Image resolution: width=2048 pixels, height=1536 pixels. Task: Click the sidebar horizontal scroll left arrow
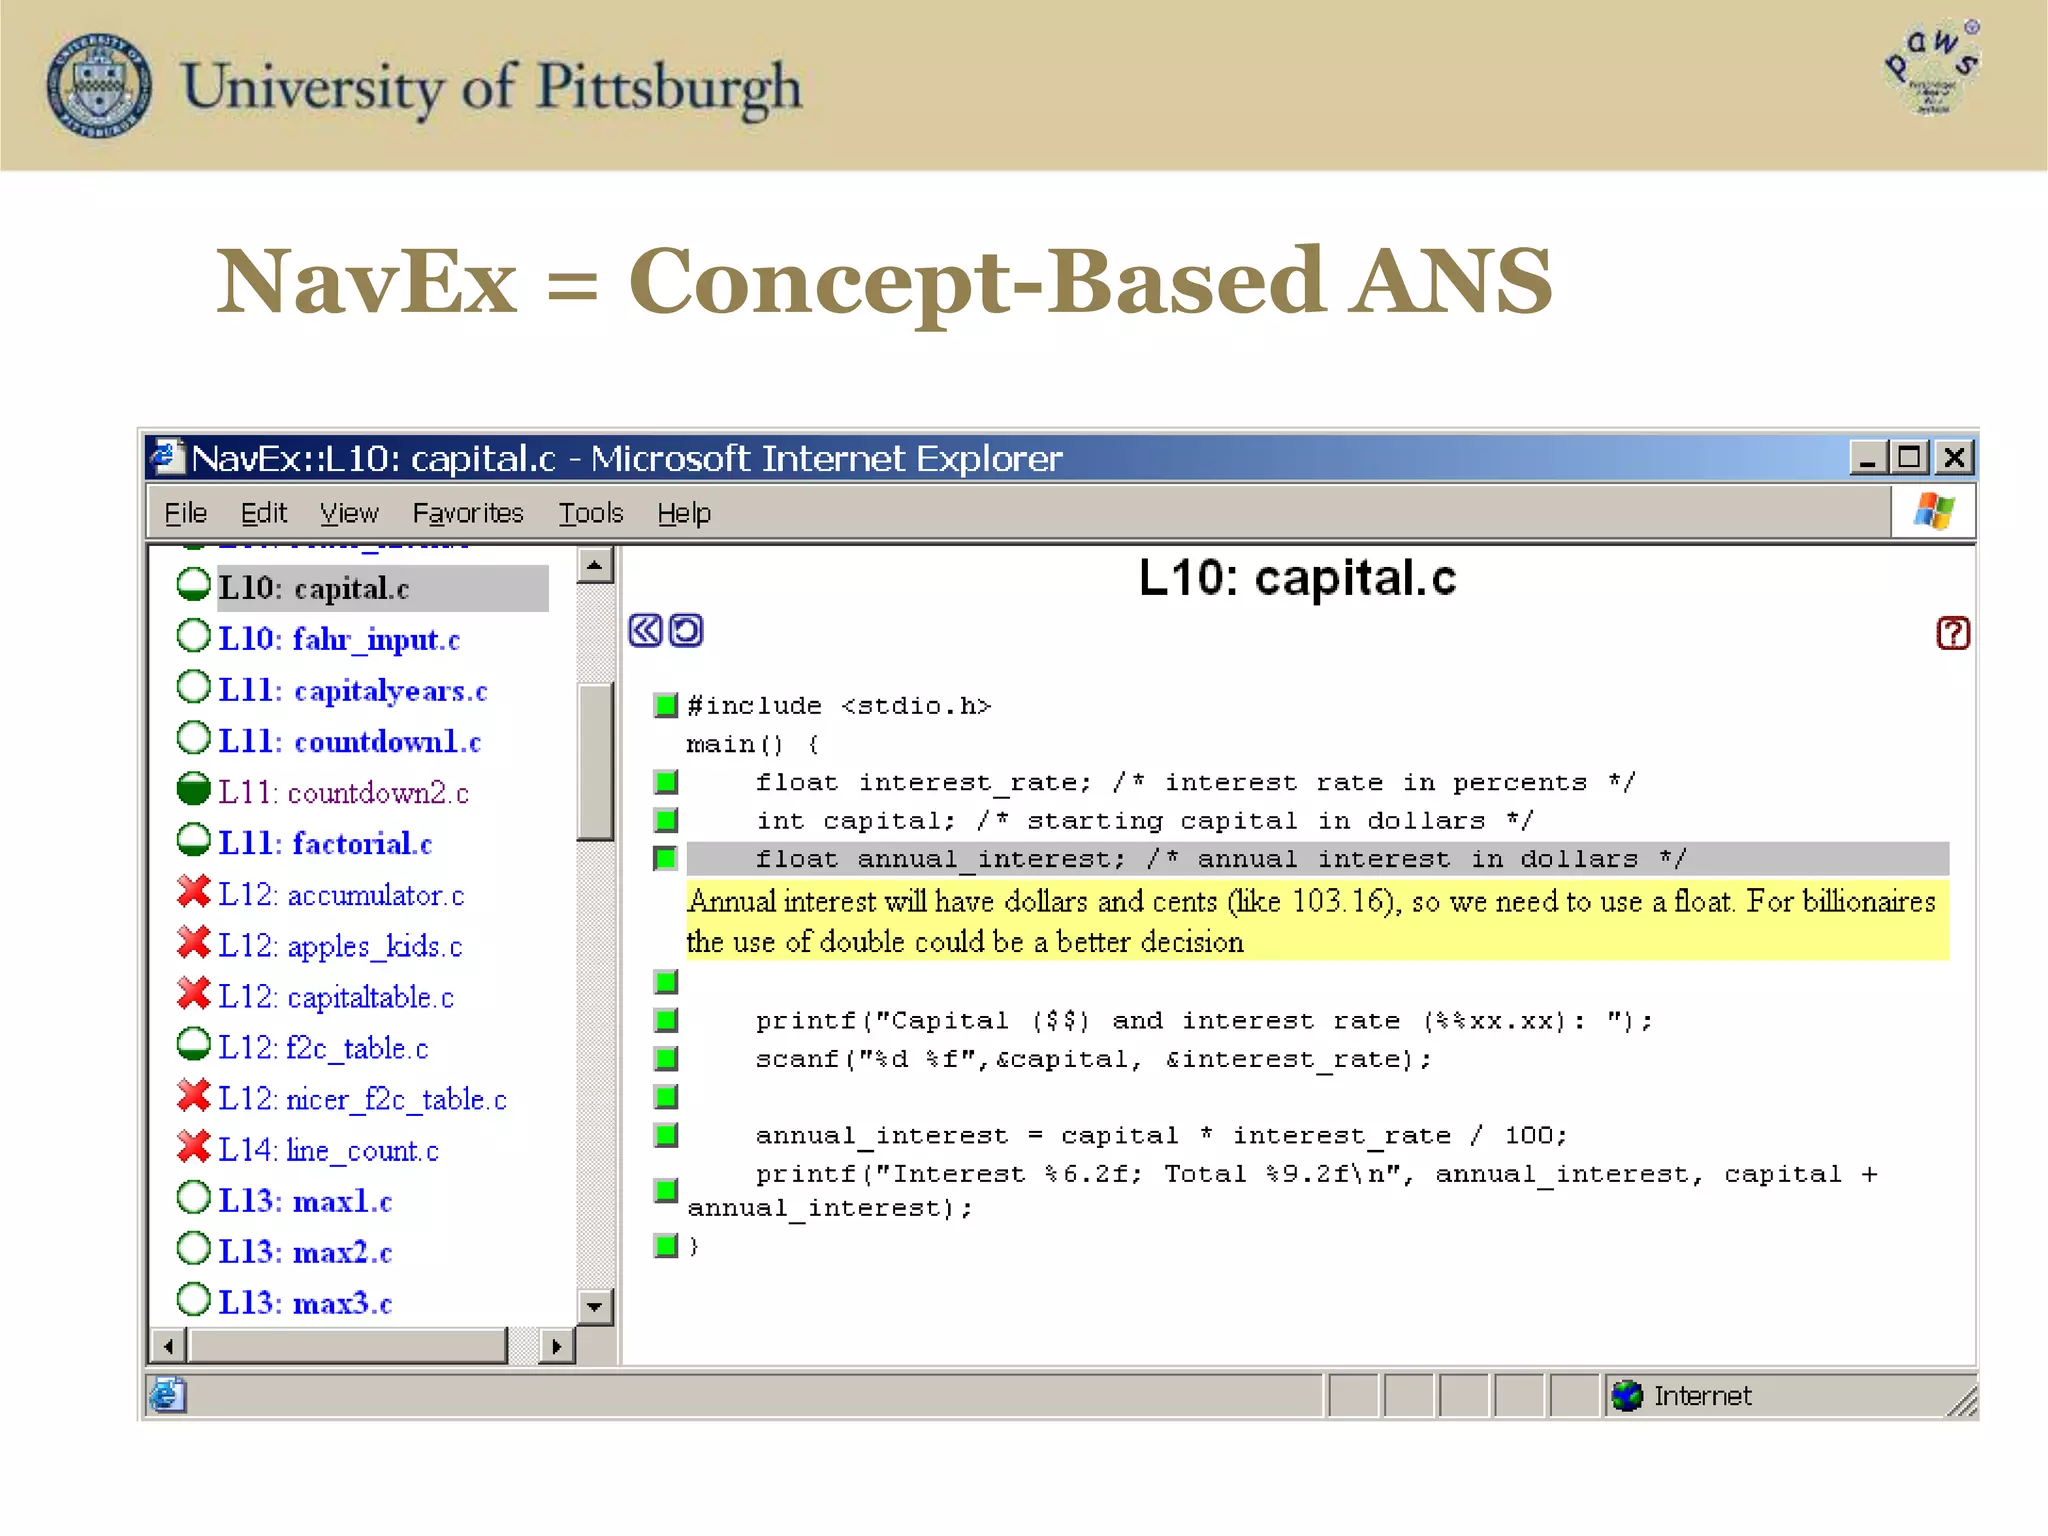pos(168,1346)
